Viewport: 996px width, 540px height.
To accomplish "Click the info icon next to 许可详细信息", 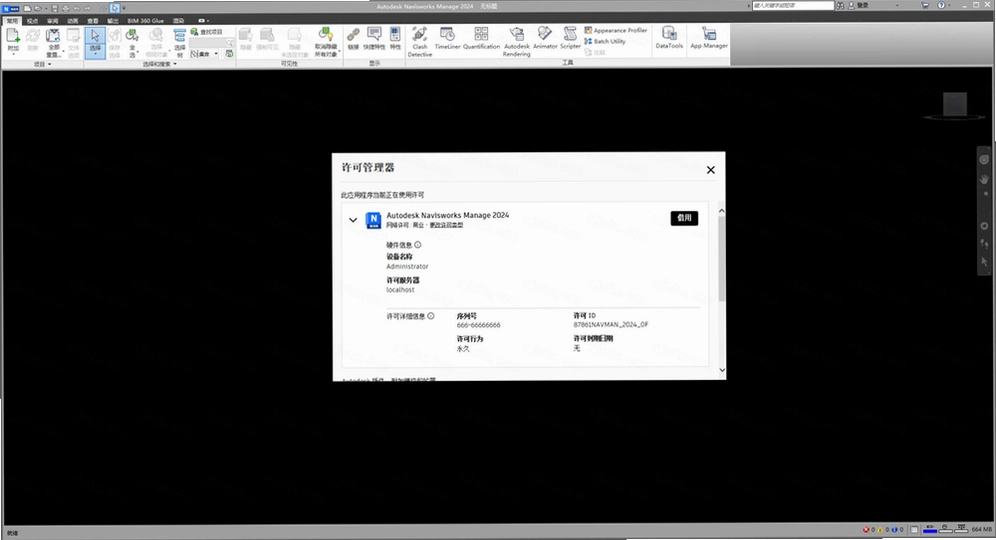I will pyautogui.click(x=431, y=316).
